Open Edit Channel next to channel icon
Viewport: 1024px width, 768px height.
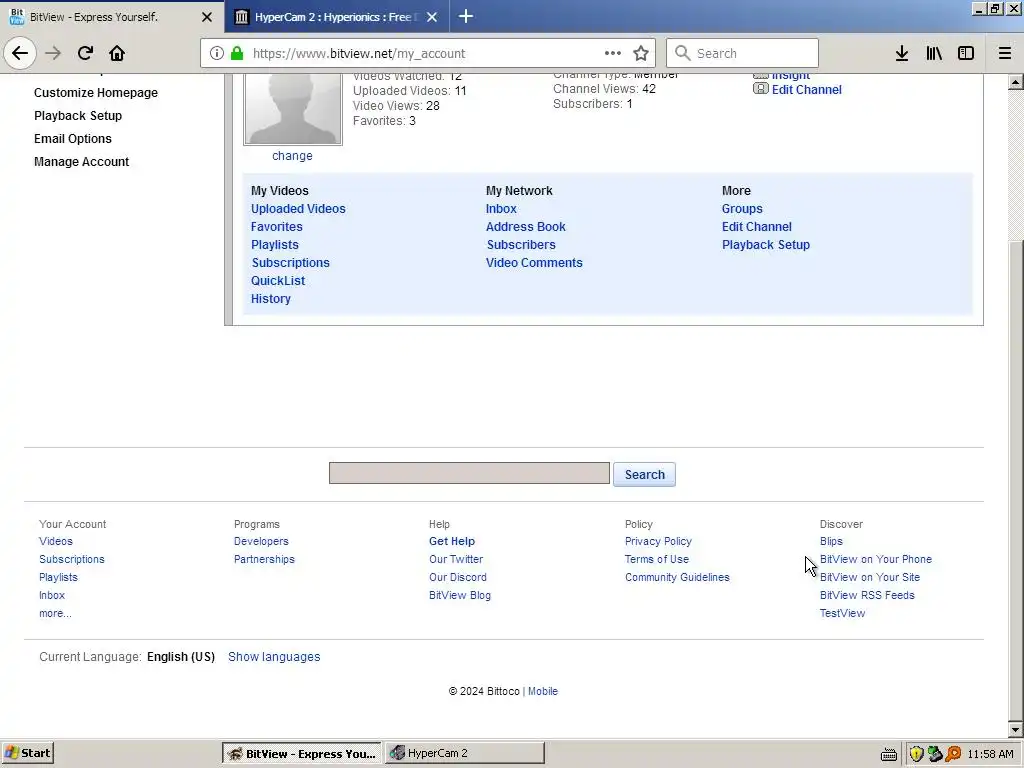807,89
